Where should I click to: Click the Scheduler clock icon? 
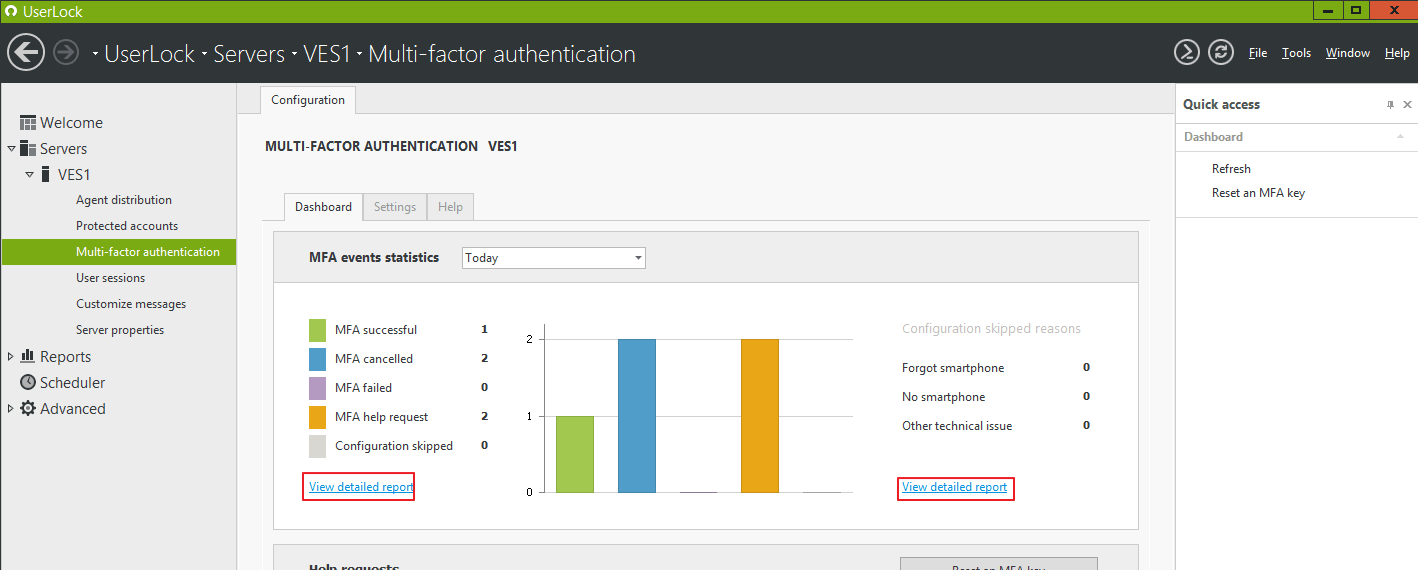[28, 382]
